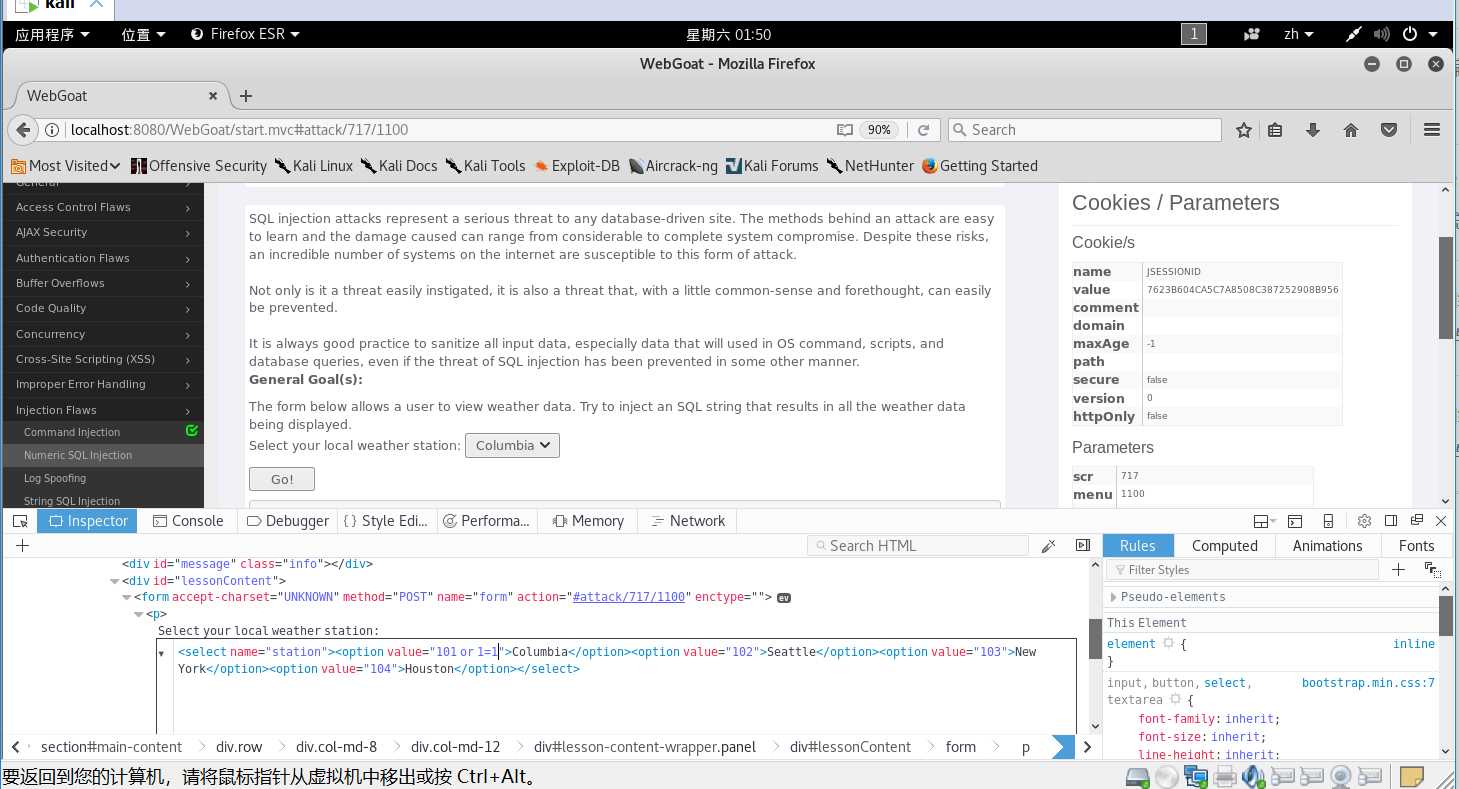Expand the Pseudo-elements section
Screen dimensions: 1459x789
click(1115, 597)
